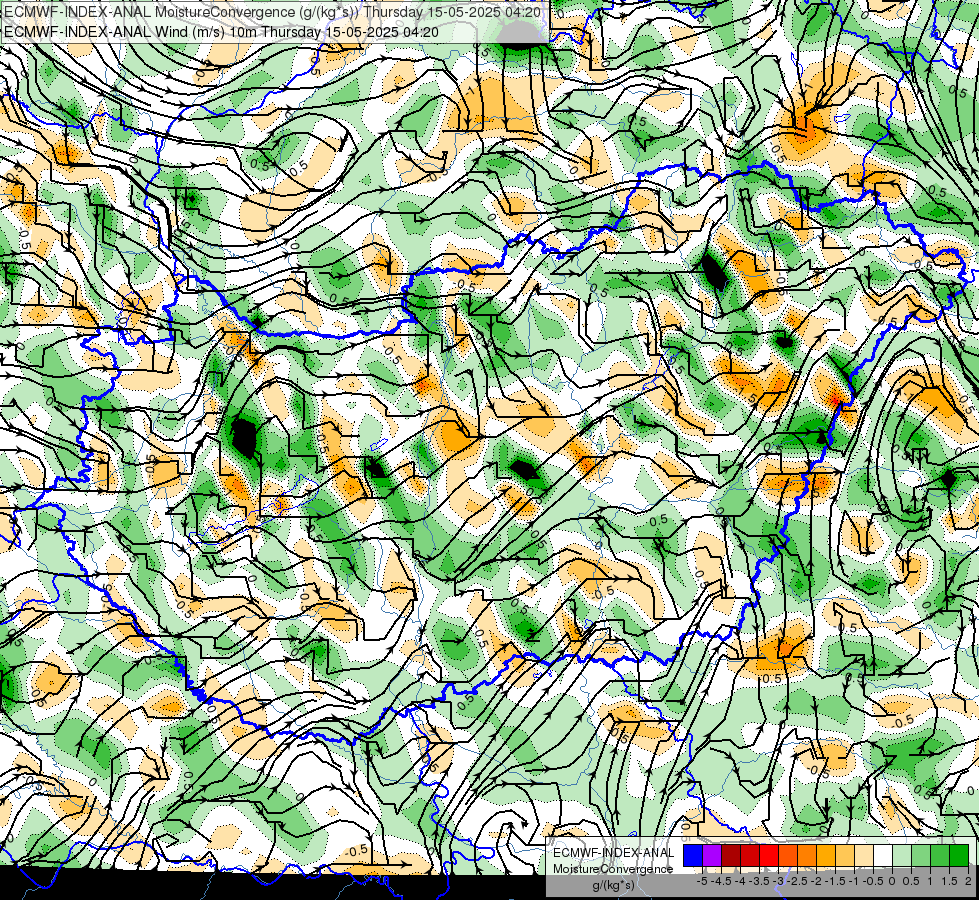Click the MoistureConvergence title line at top
This screenshot has height=900, width=979.
pyautogui.click(x=274, y=11)
